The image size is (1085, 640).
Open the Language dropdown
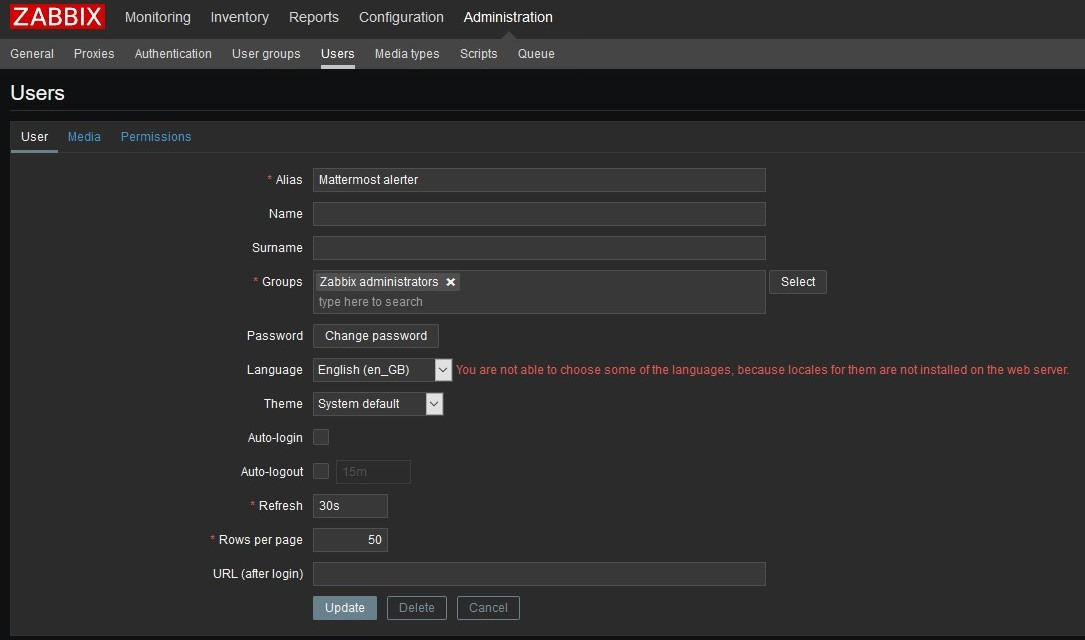(382, 370)
